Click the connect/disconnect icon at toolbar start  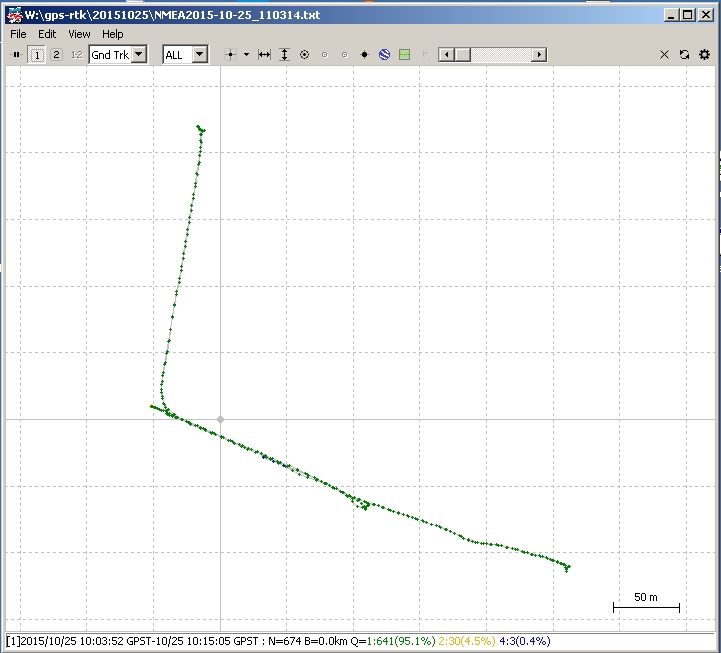(16, 55)
